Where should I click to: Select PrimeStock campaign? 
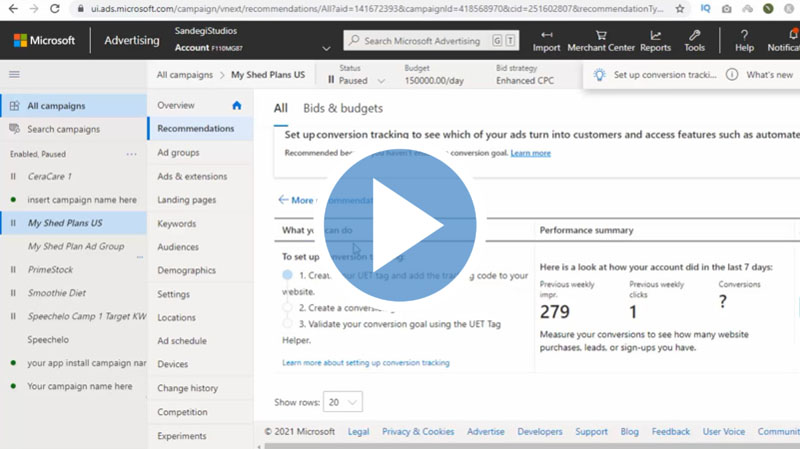(50, 269)
